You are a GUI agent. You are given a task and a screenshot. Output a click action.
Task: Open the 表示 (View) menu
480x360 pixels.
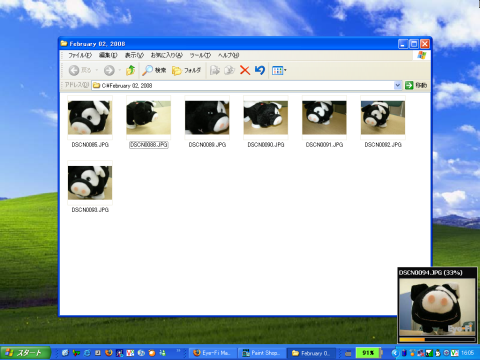click(134, 55)
